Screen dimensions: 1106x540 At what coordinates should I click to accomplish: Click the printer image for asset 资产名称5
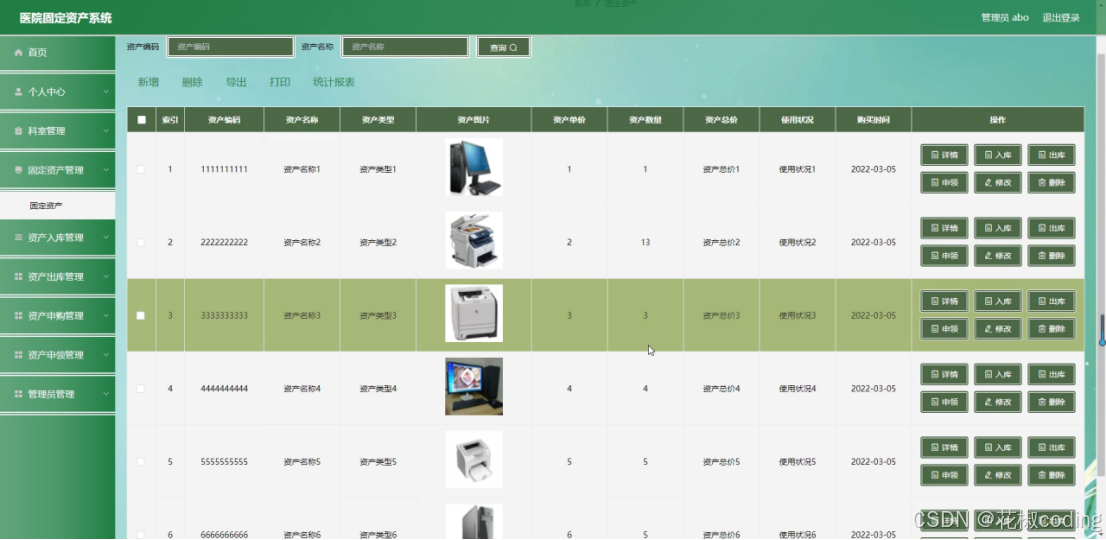pos(474,460)
